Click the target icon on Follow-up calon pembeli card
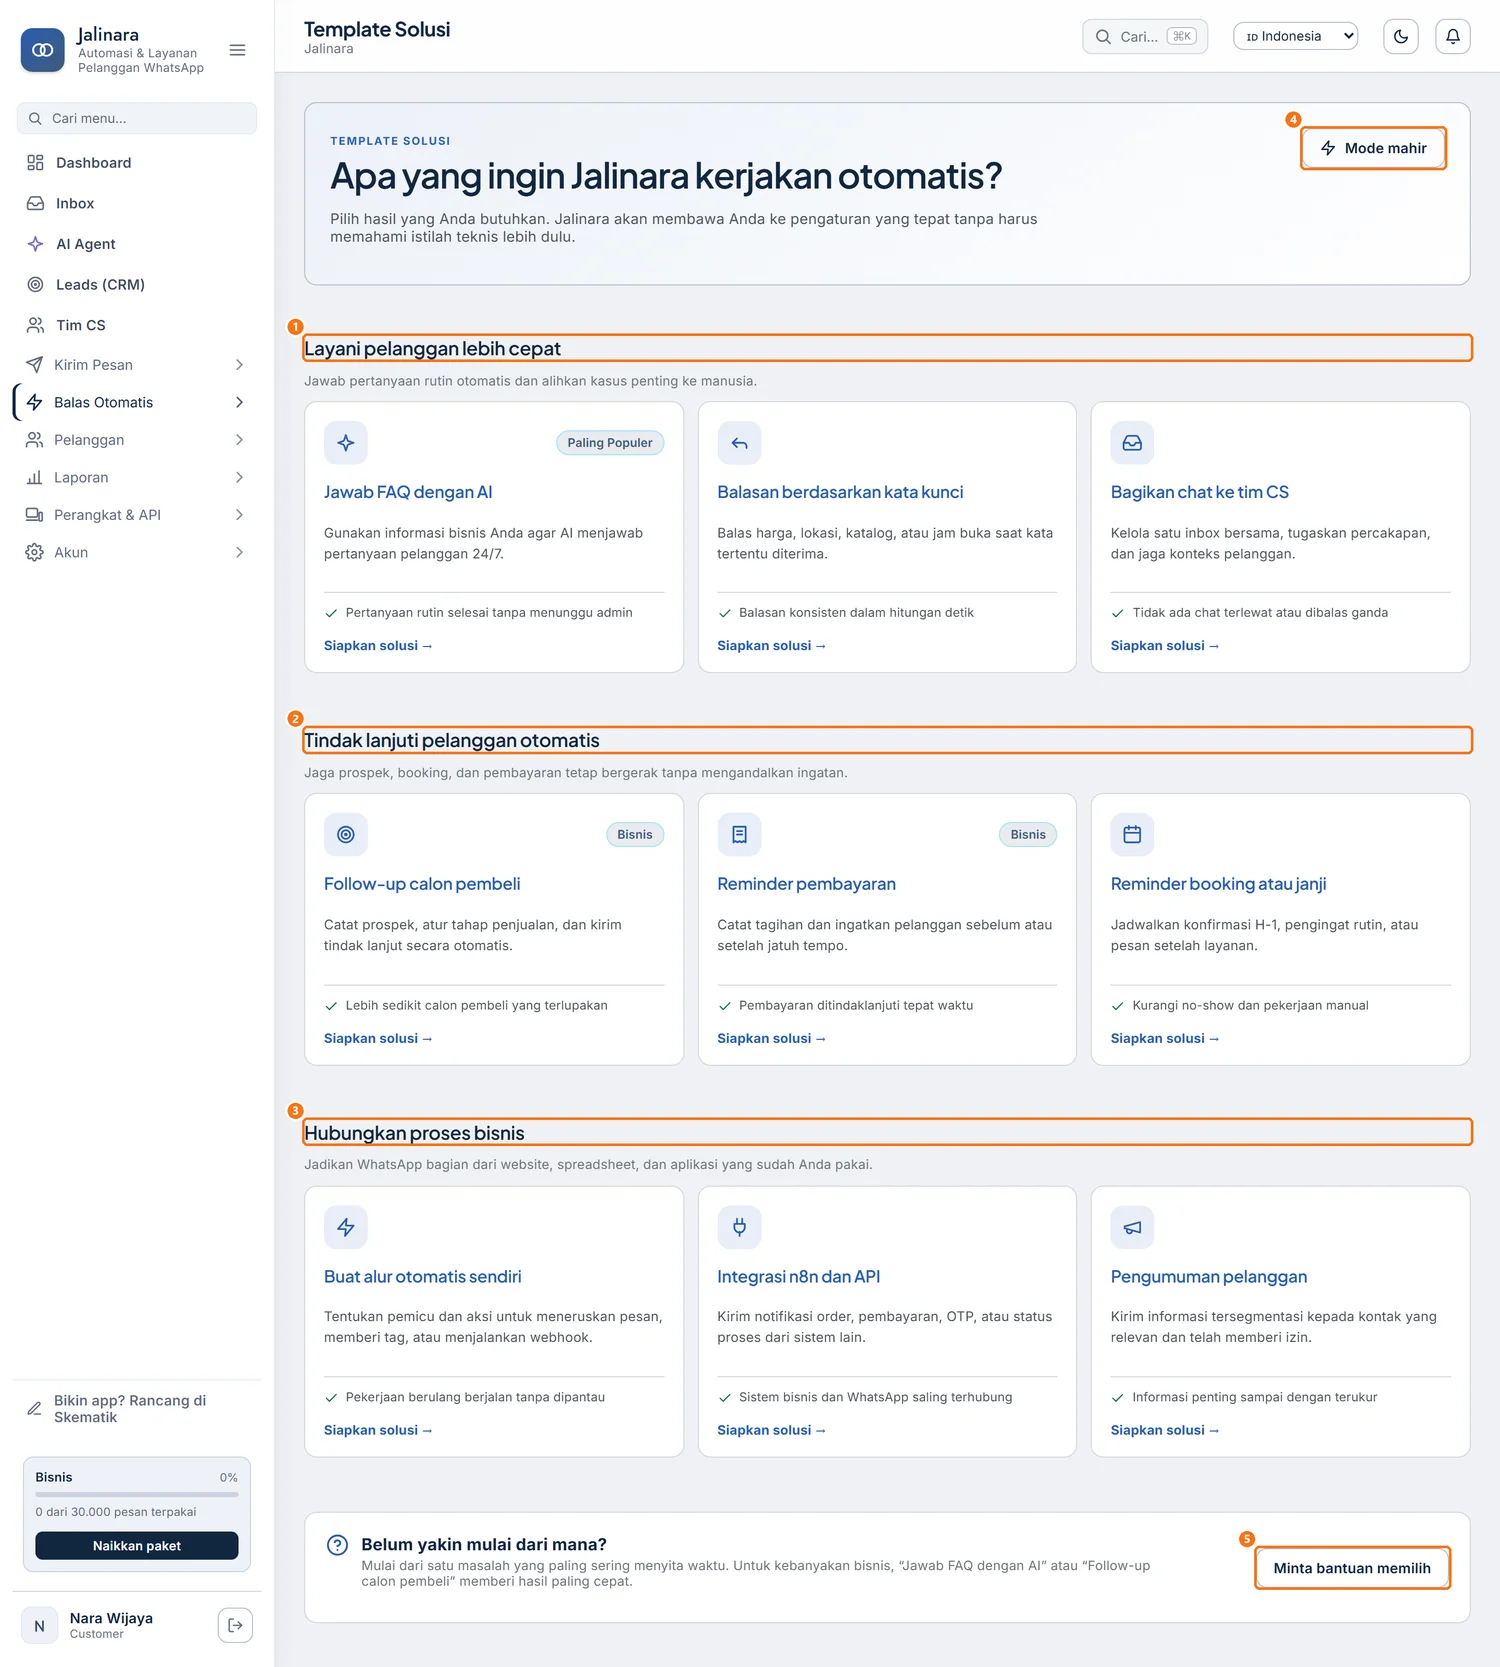The width and height of the screenshot is (1500, 1667). 346,835
